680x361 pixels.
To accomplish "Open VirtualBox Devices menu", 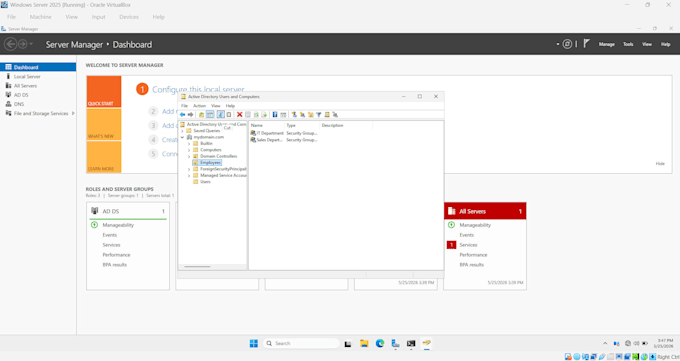I will [129, 17].
